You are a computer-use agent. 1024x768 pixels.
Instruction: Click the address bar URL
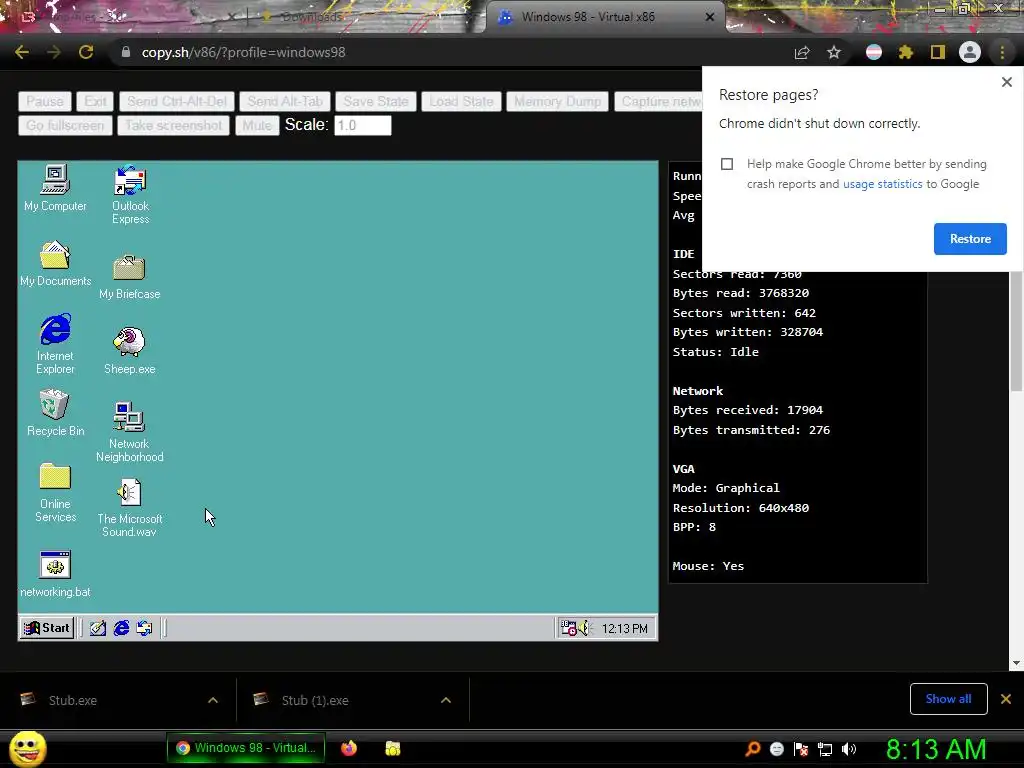click(x=244, y=52)
